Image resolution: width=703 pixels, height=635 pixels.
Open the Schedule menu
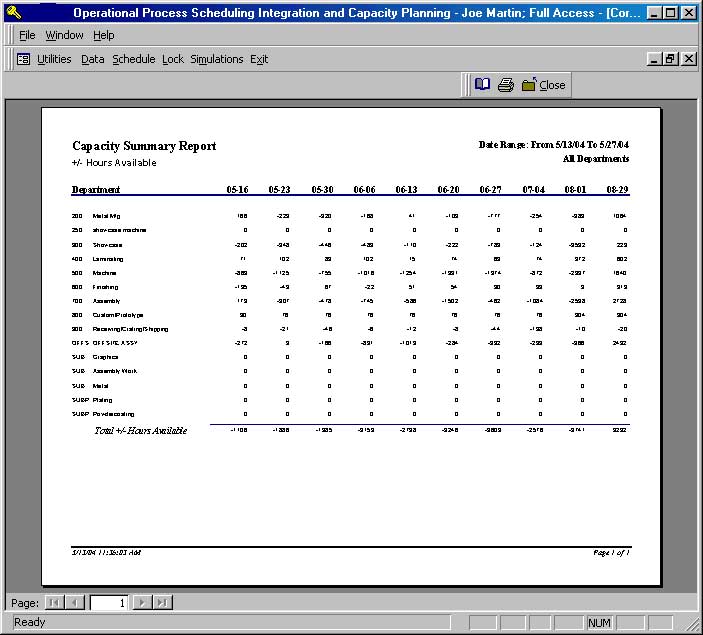[x=133, y=59]
